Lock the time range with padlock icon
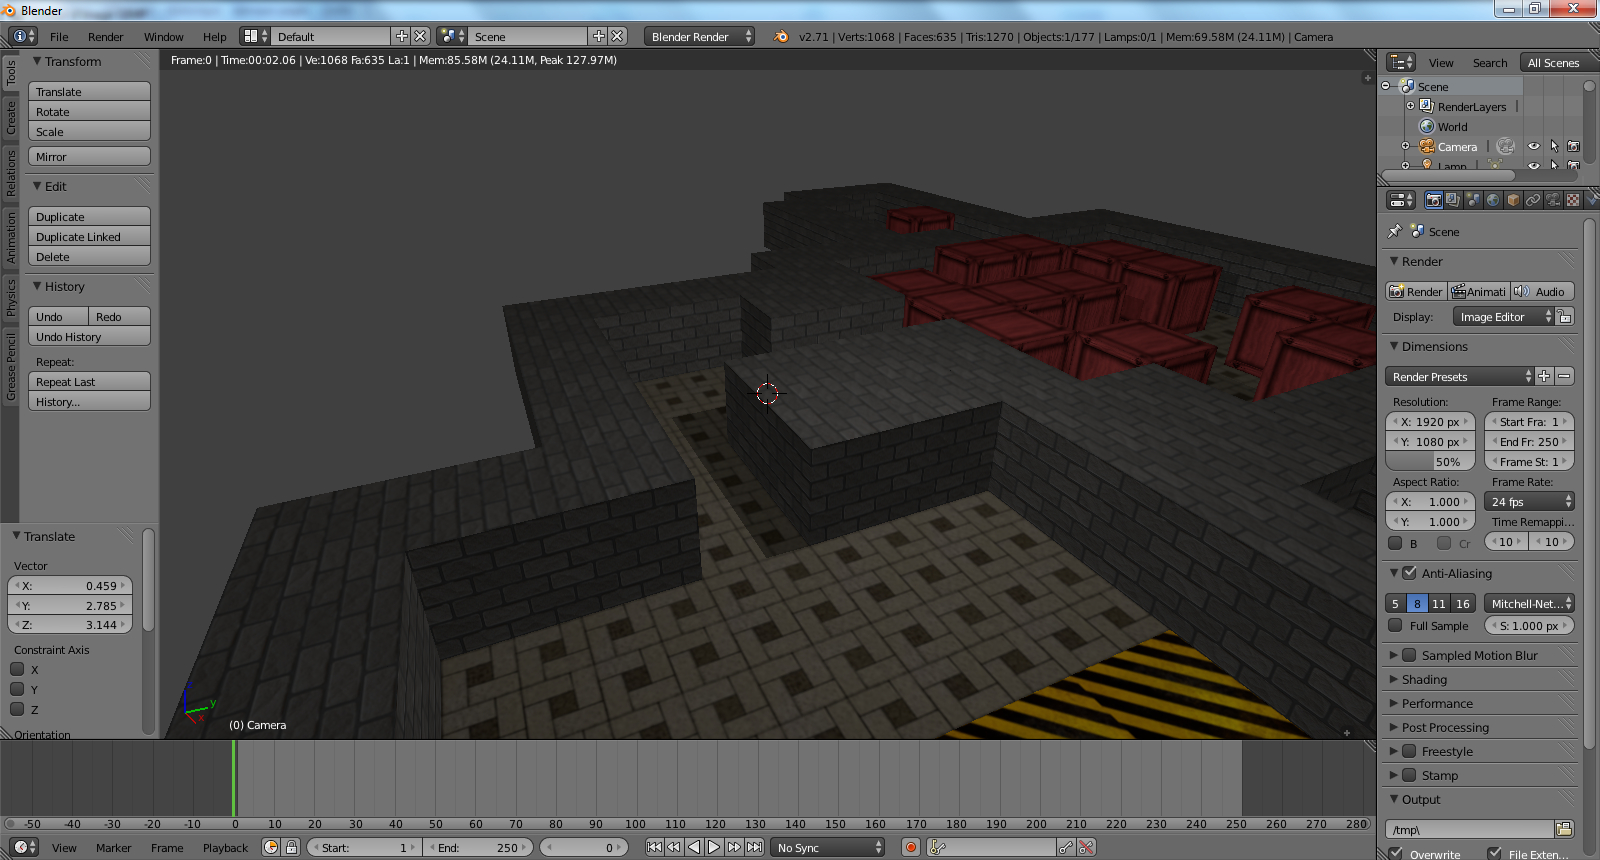This screenshot has width=1600, height=860. pos(291,847)
